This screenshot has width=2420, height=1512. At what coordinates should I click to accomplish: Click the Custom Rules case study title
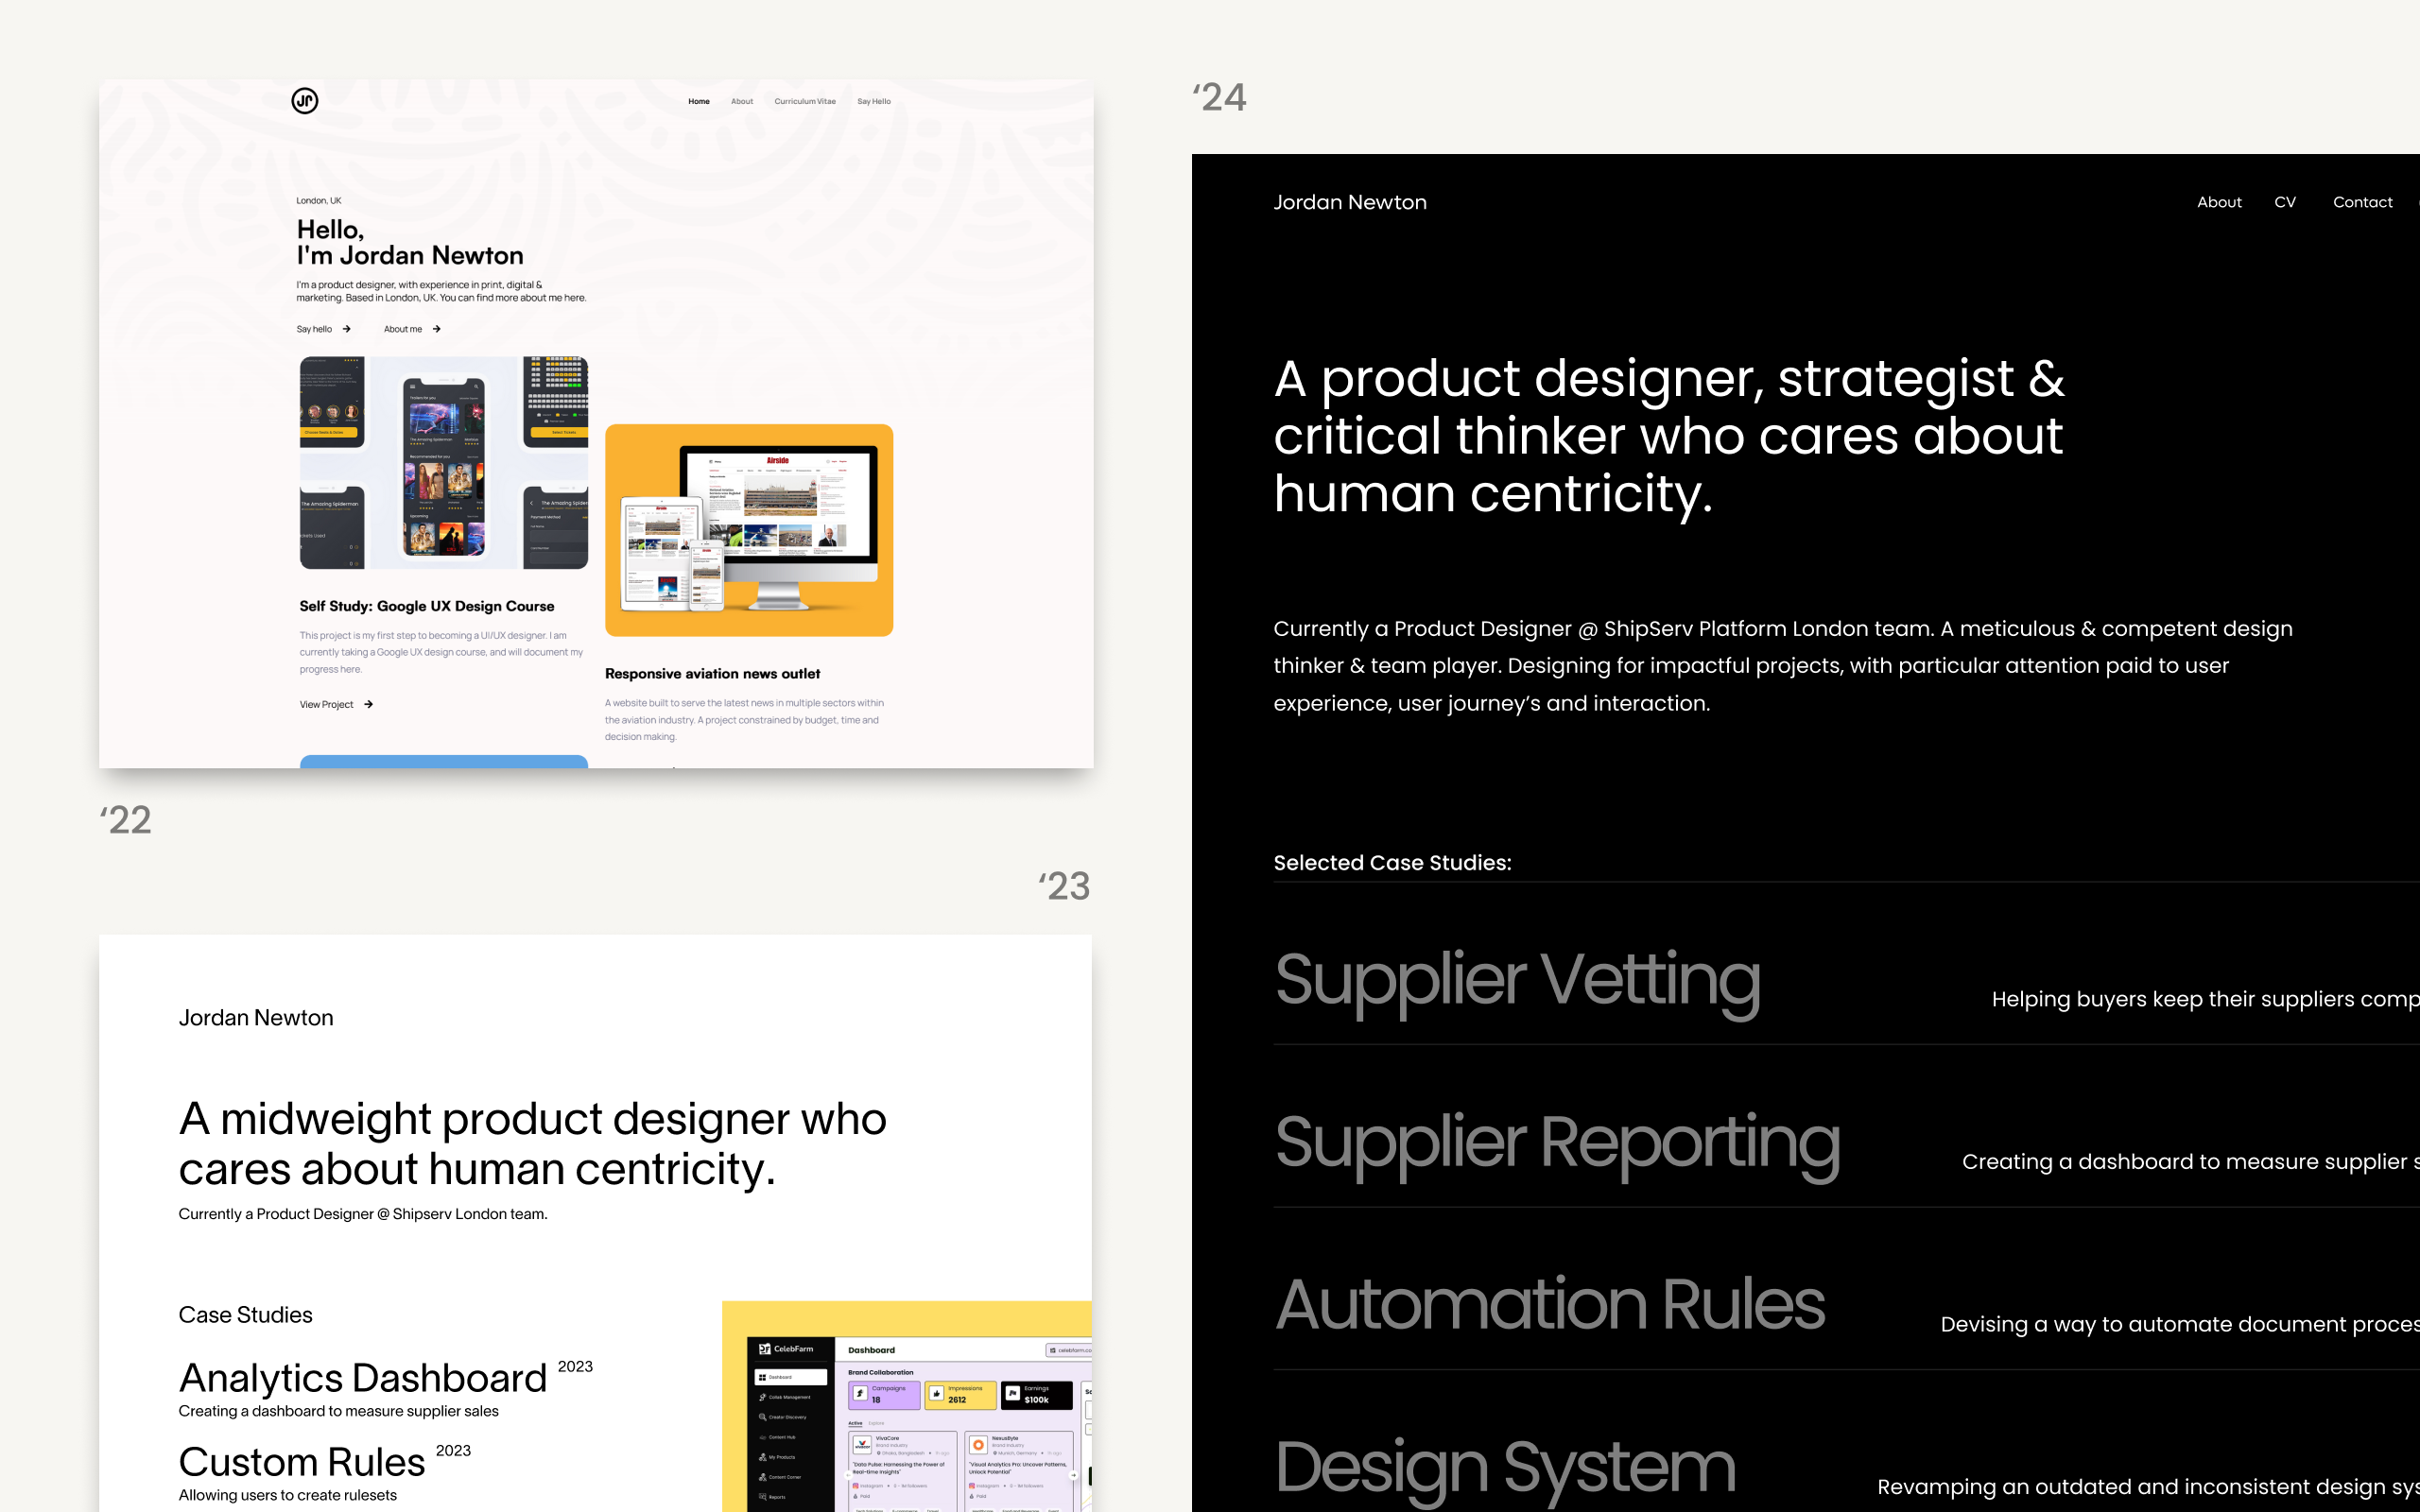coord(302,1462)
